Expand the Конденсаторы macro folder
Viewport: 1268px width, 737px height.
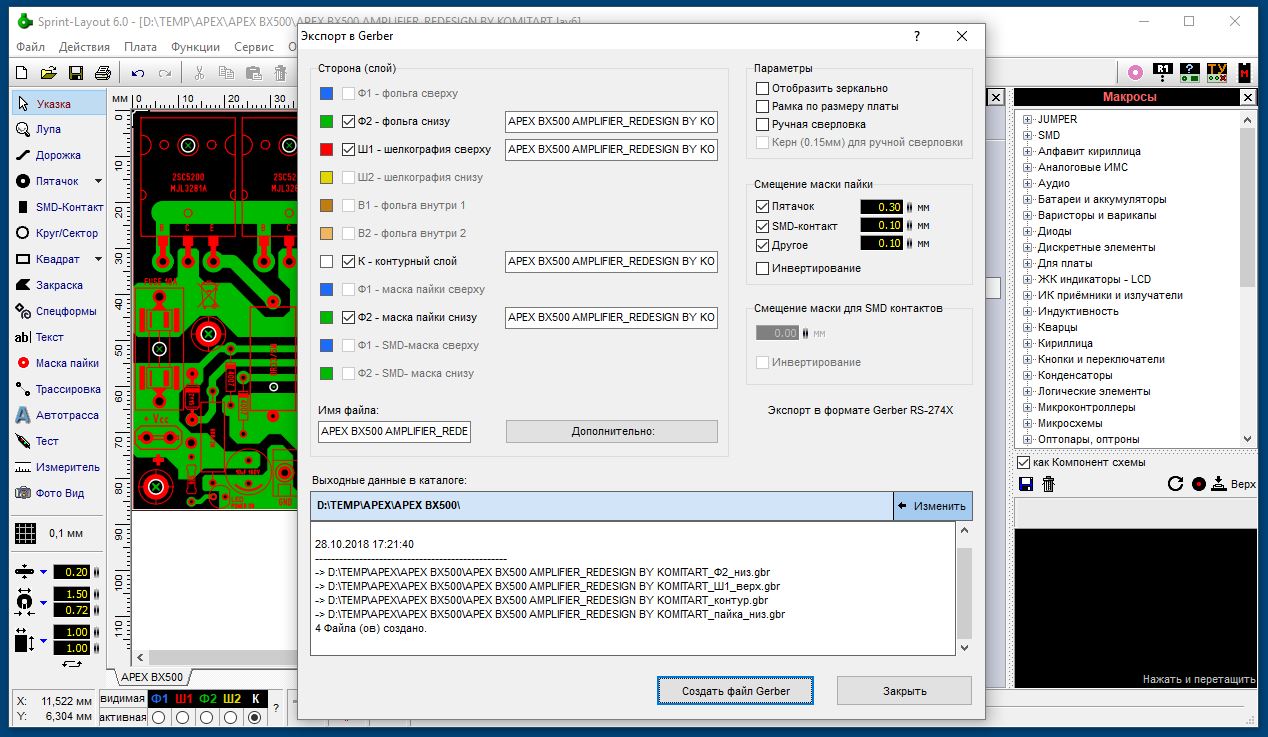1027,375
